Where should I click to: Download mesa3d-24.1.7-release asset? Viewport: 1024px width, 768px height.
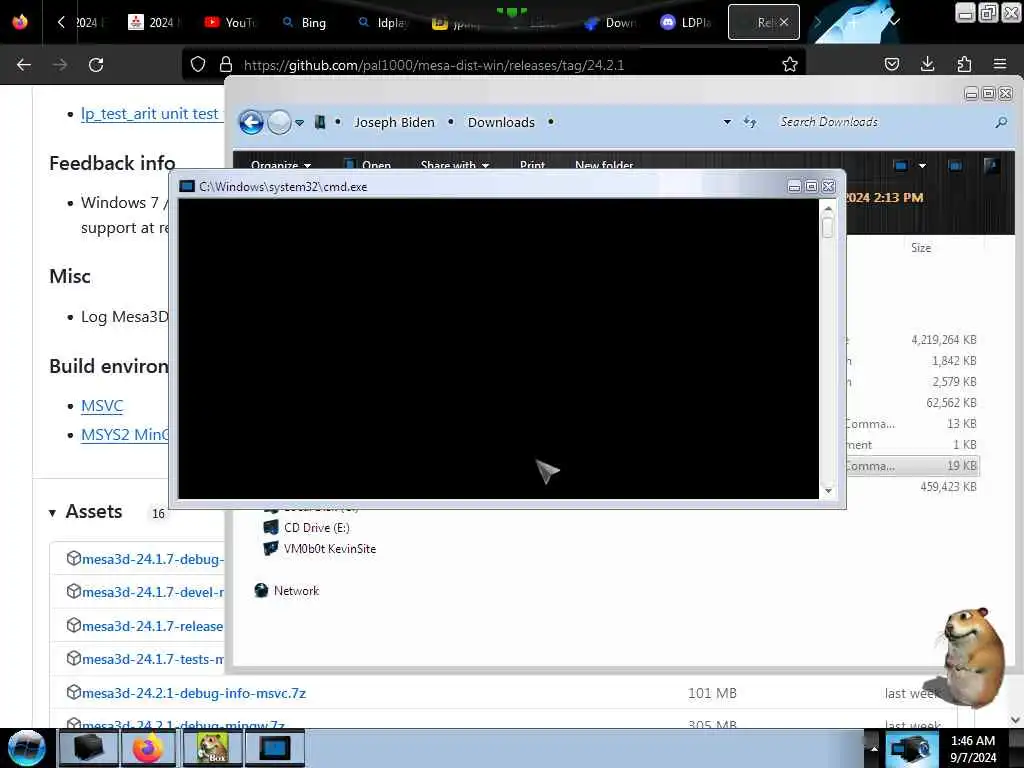coord(153,626)
